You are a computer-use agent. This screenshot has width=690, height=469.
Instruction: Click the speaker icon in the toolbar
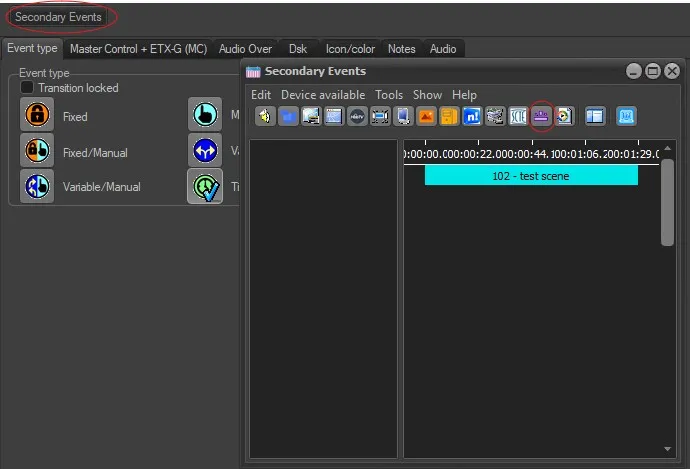(265, 116)
